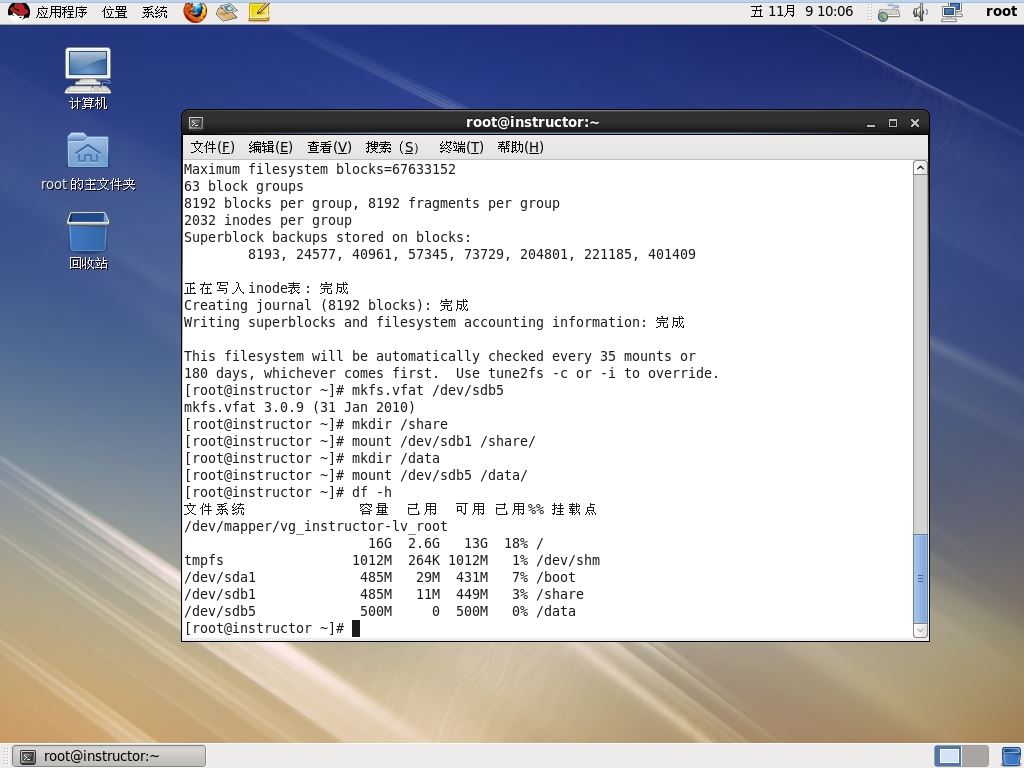Click the terminal cursor at the prompt
Screen dimensions: 1024x768
point(356,628)
